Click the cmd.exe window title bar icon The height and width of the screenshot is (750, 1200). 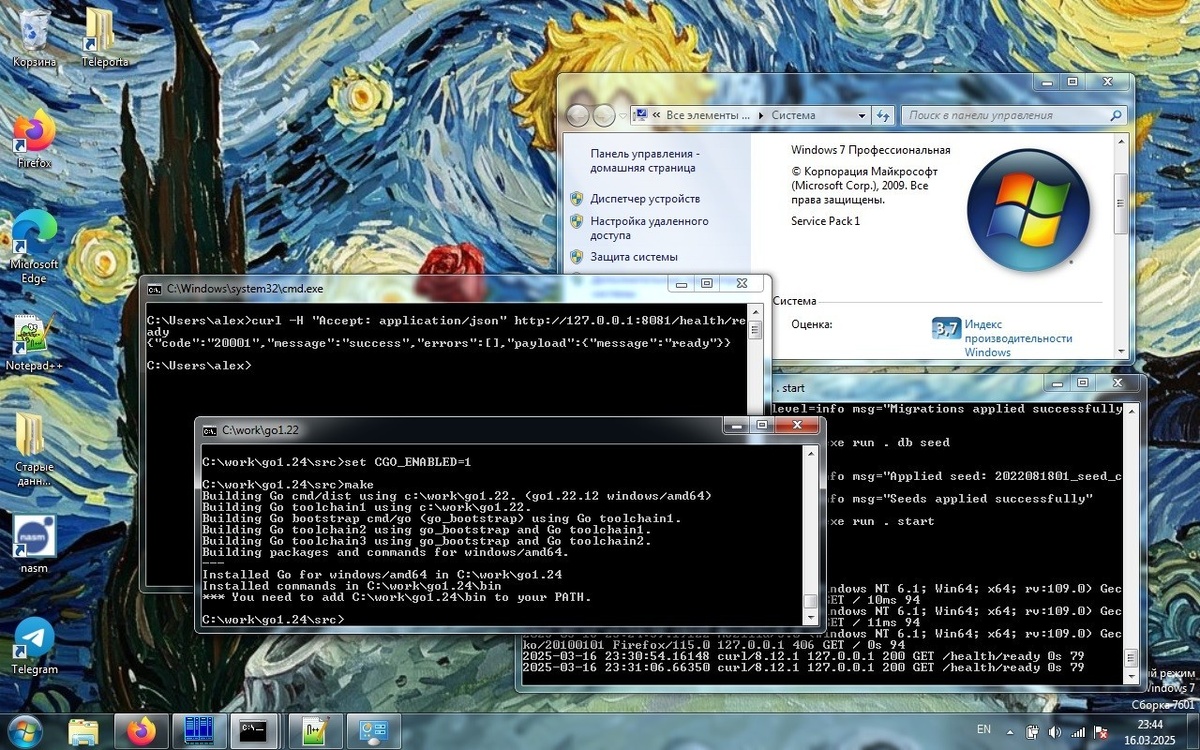tap(154, 288)
